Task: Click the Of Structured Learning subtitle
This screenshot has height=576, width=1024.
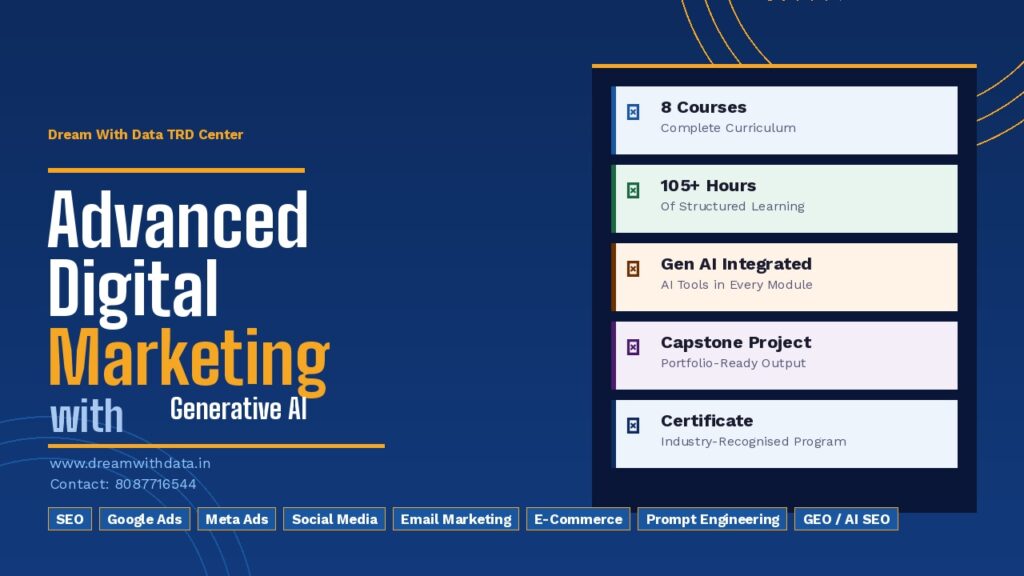Action: 732,206
